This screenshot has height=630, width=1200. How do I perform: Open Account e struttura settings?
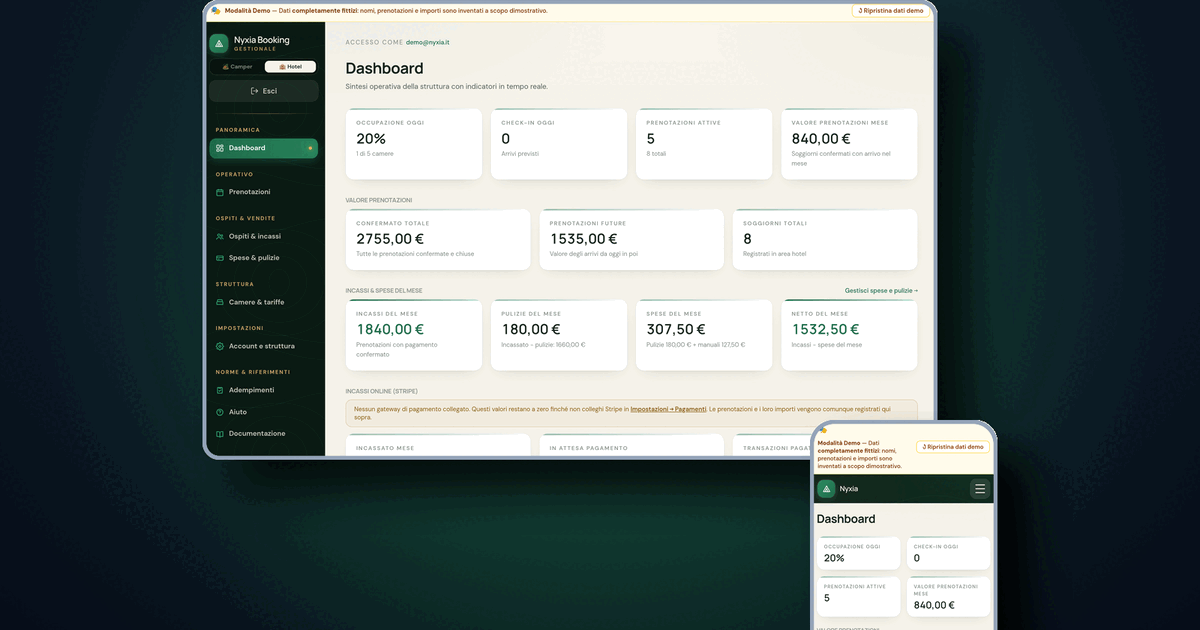click(x=264, y=346)
